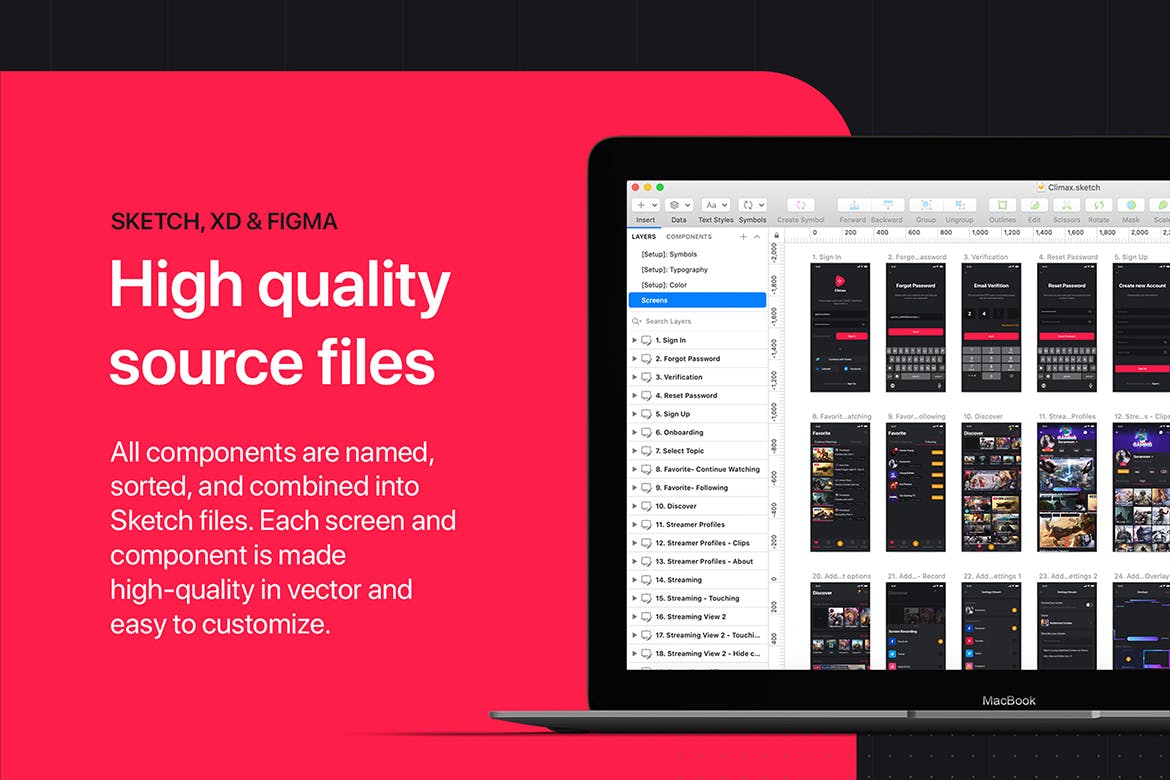Click the Symbols toolbar icon
The image size is (1170, 780).
752,205
